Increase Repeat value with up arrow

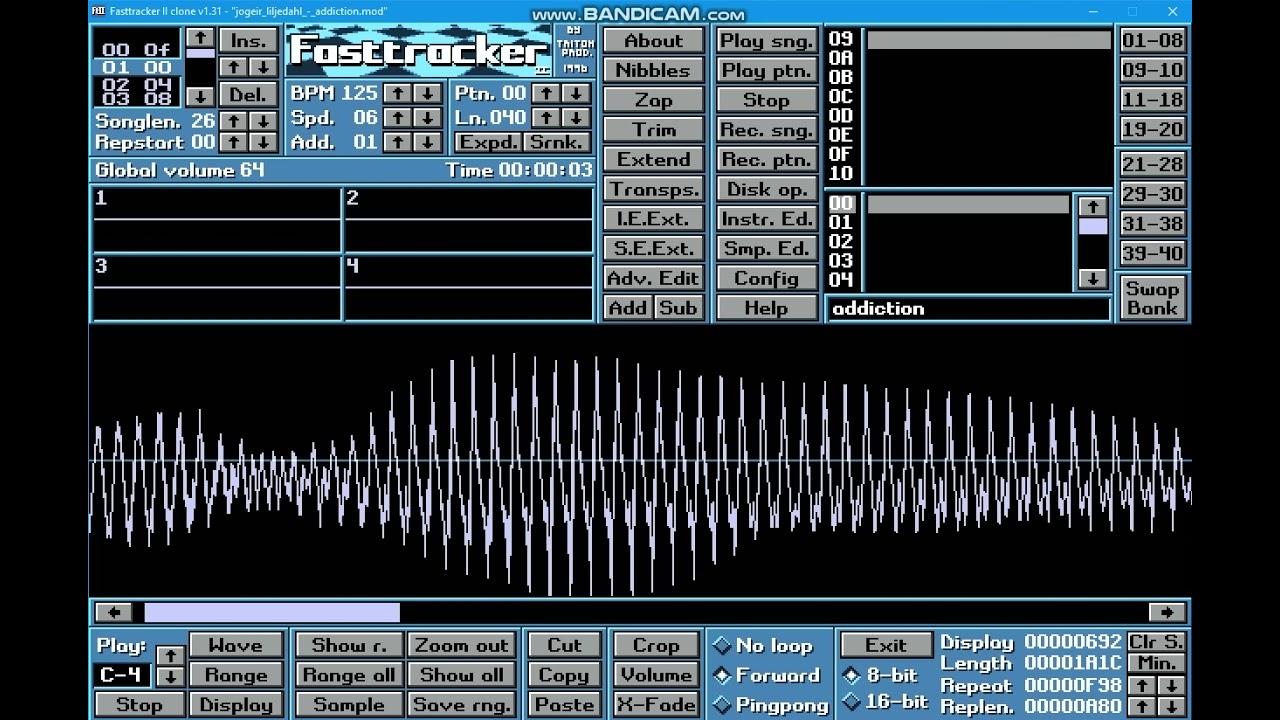click(x=1142, y=686)
